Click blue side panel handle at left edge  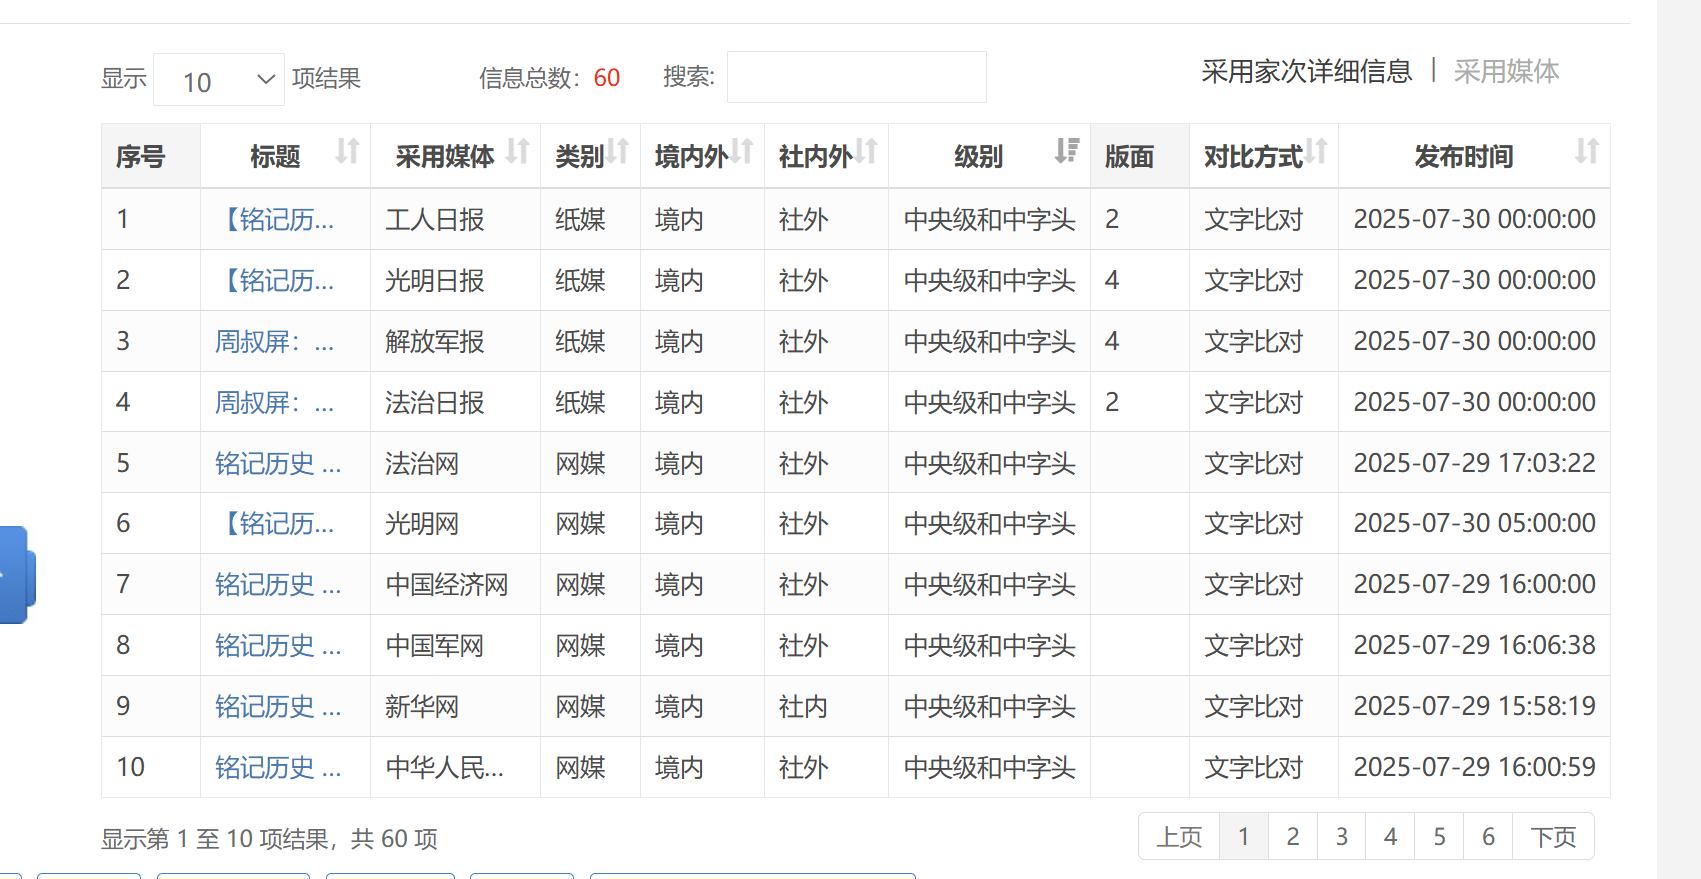point(16,575)
